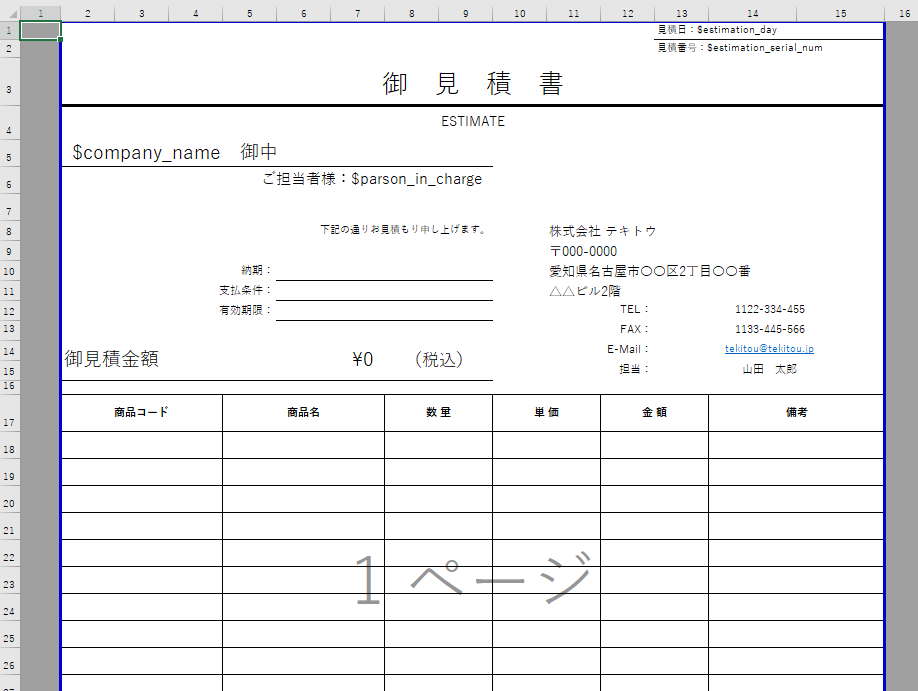Screen dimensions: 918x691
Task: Click the ESTIMATE subtitle cell
Action: [x=472, y=122]
